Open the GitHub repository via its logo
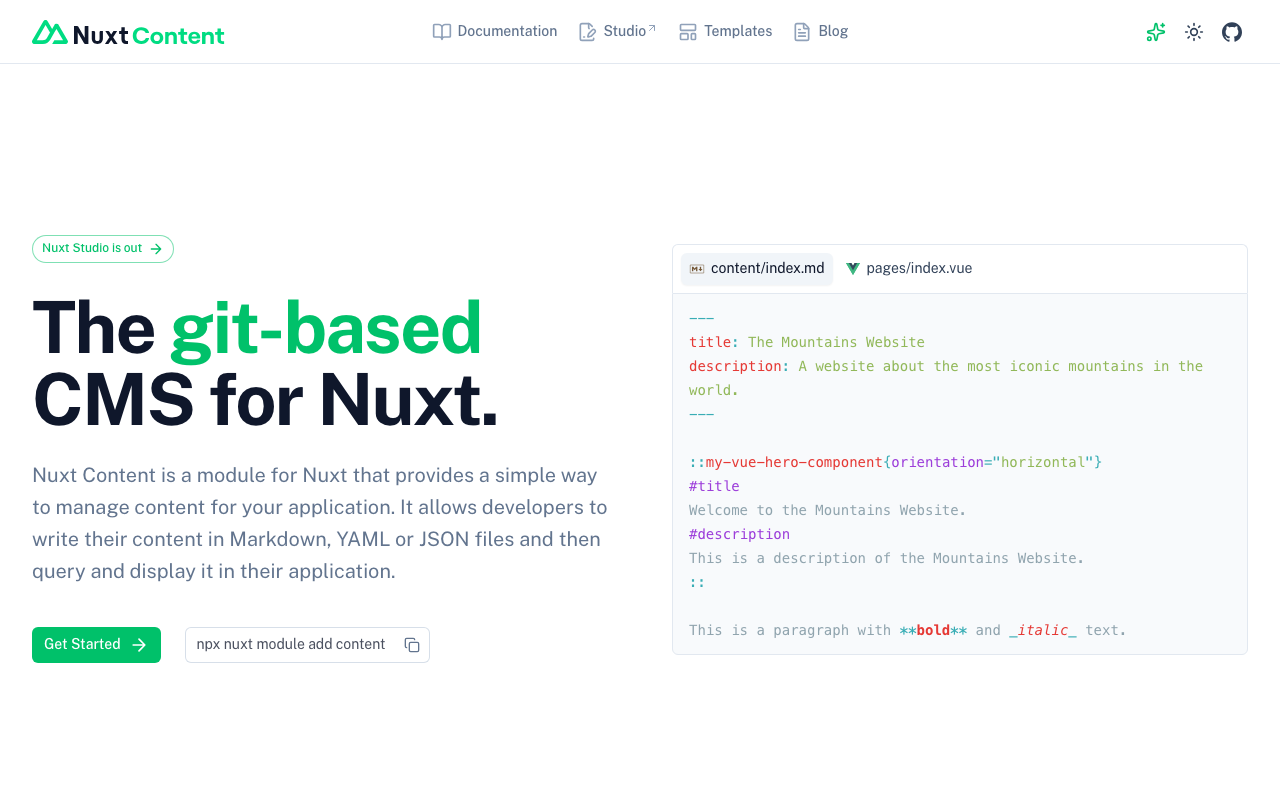The image size is (1280, 800). tap(1231, 31)
